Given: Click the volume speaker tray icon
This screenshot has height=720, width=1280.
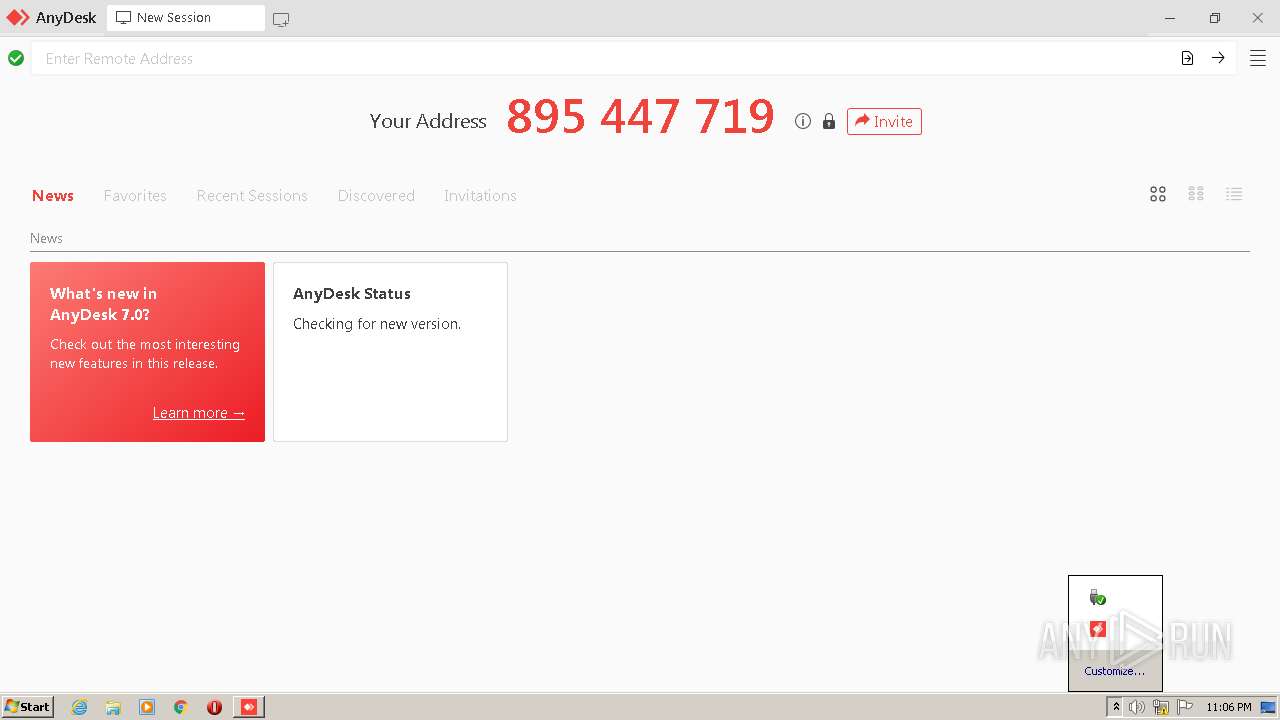Looking at the screenshot, I should [1137, 707].
